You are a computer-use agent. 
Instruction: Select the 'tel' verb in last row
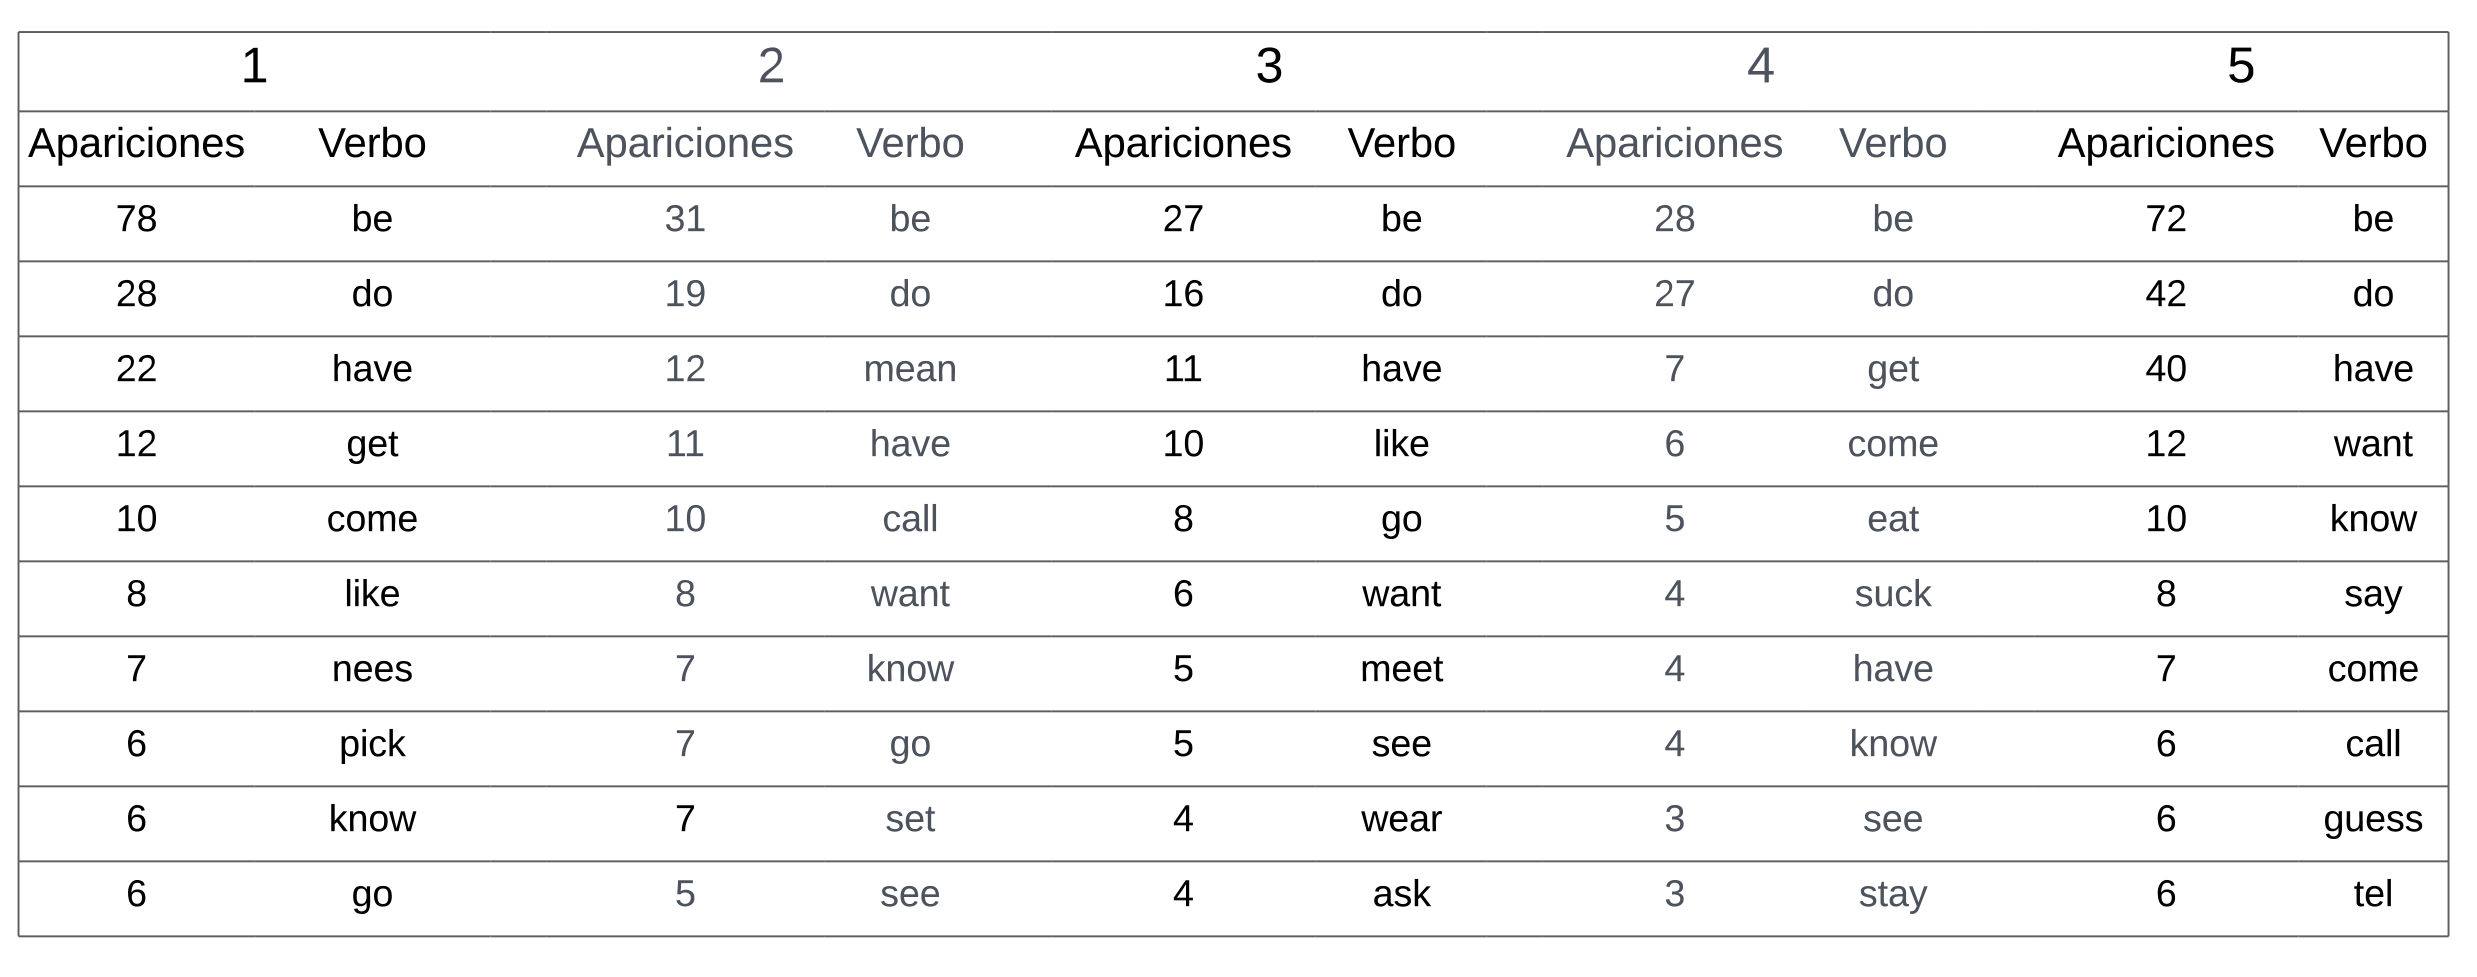click(x=2373, y=894)
